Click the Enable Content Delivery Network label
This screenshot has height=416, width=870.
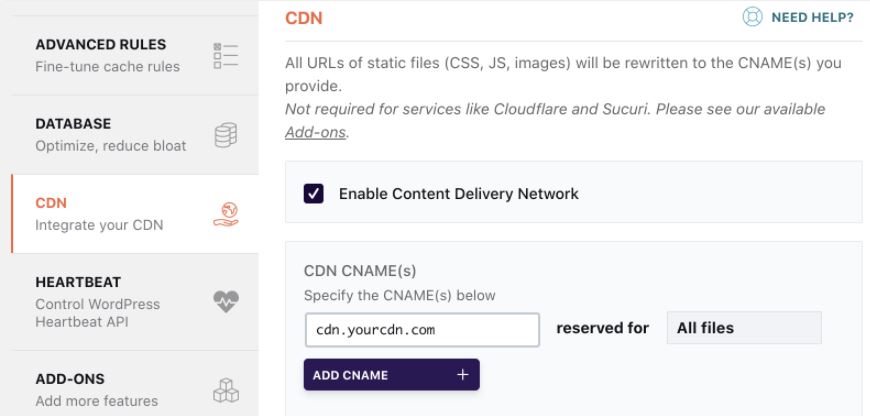tap(458, 193)
